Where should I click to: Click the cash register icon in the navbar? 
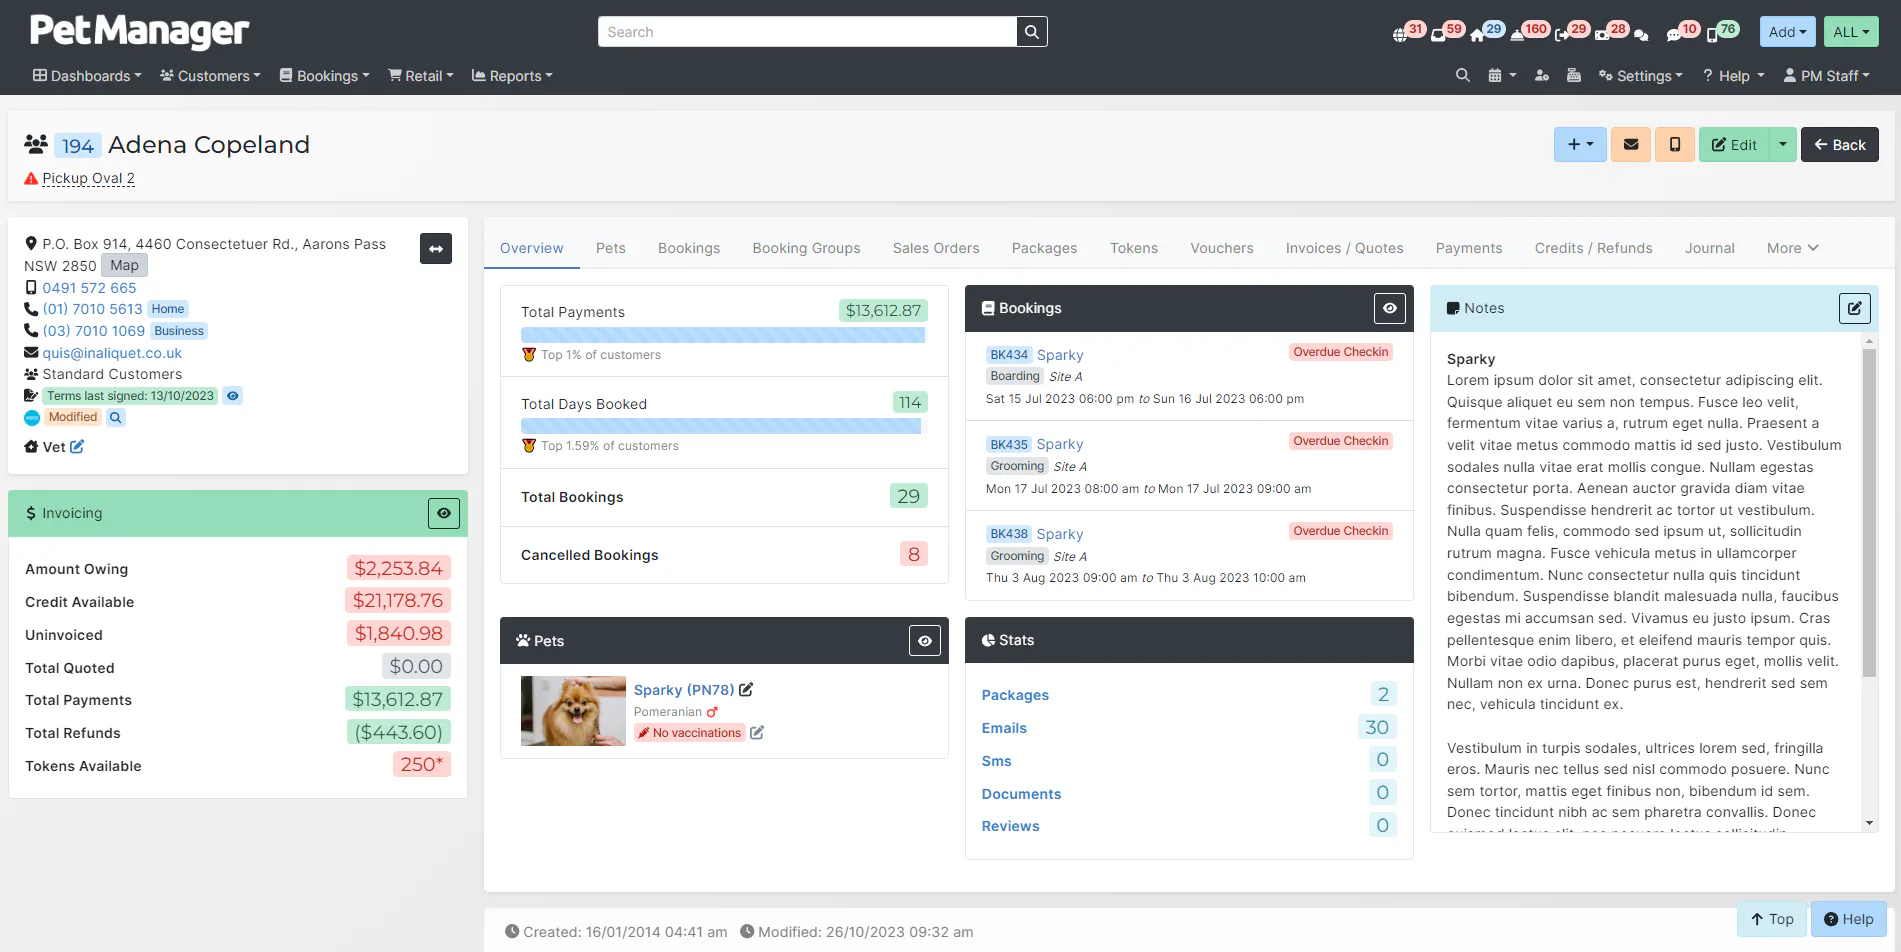(1574, 75)
